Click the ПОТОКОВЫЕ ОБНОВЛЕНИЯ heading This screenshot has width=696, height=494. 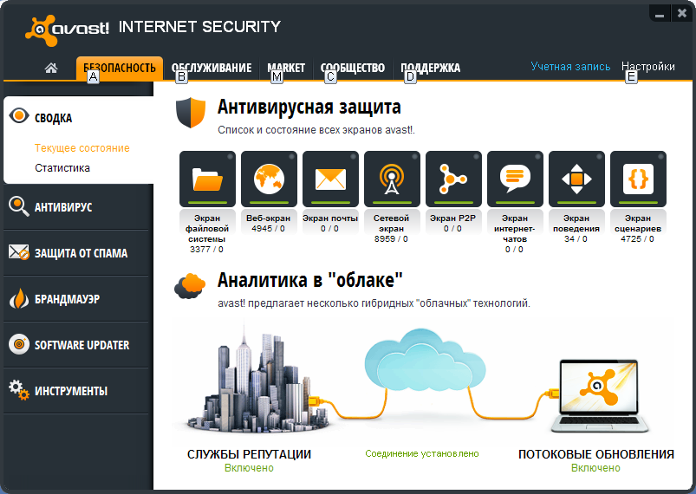(596, 454)
